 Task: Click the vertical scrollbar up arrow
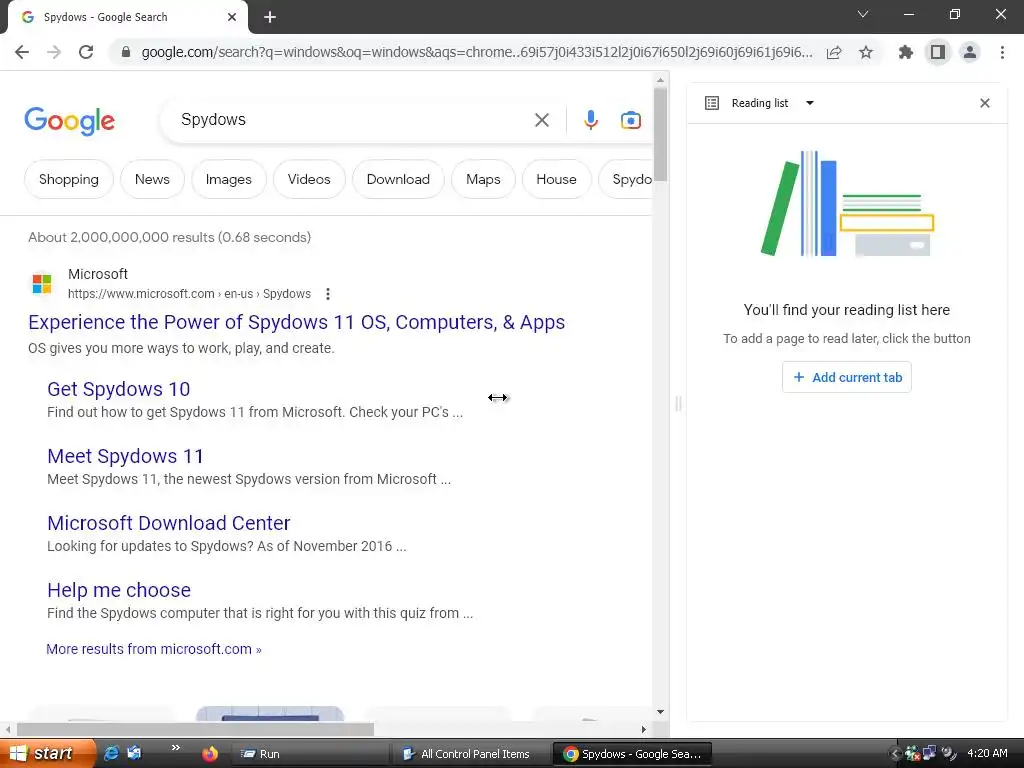tap(660, 80)
